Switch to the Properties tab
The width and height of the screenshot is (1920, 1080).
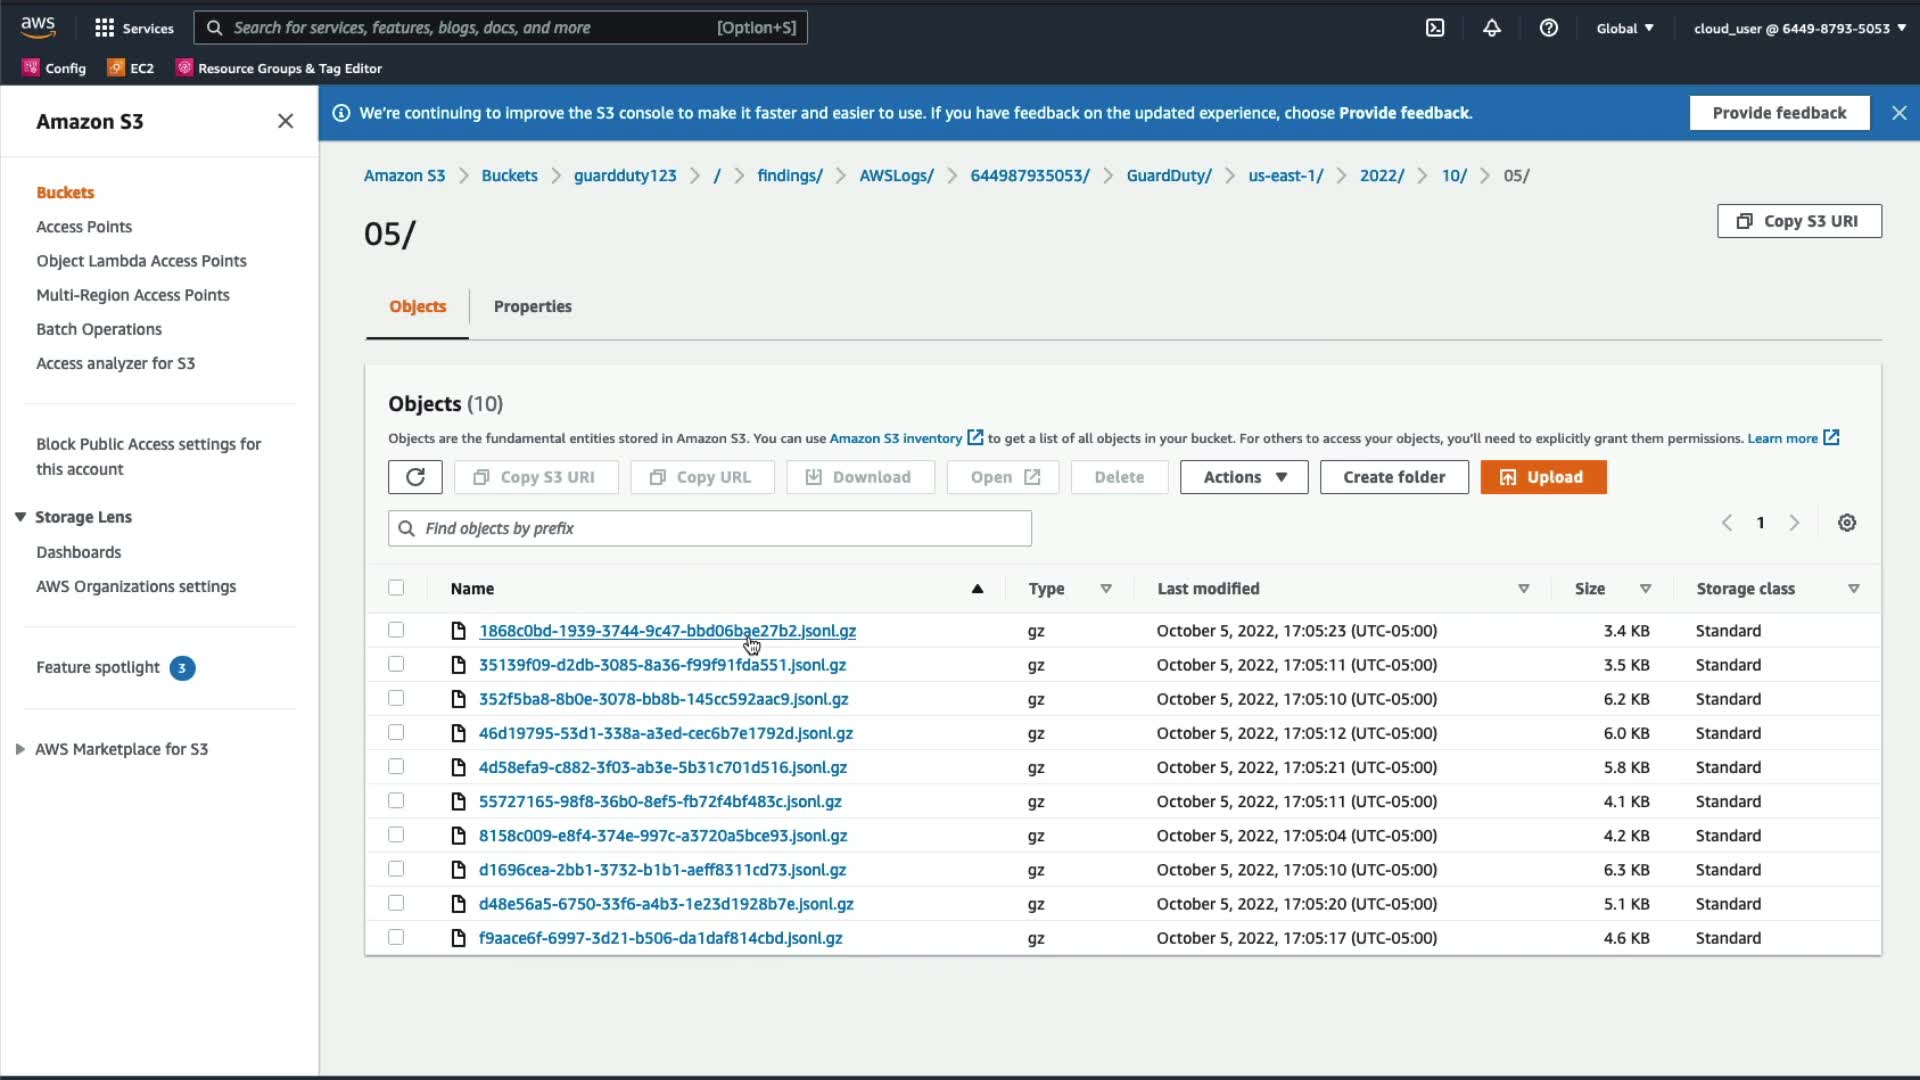click(532, 307)
